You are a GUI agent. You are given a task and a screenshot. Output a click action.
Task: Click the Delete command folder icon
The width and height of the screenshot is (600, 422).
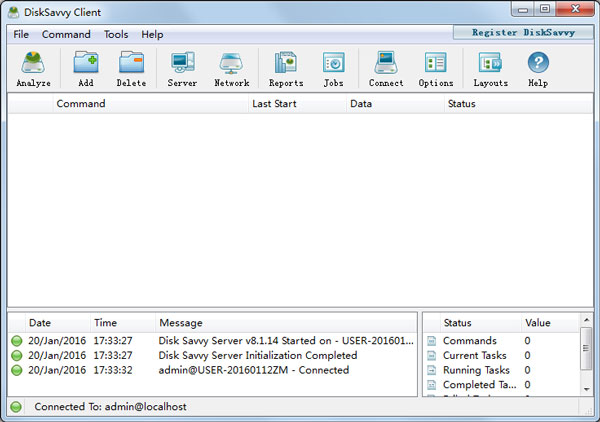coord(131,62)
